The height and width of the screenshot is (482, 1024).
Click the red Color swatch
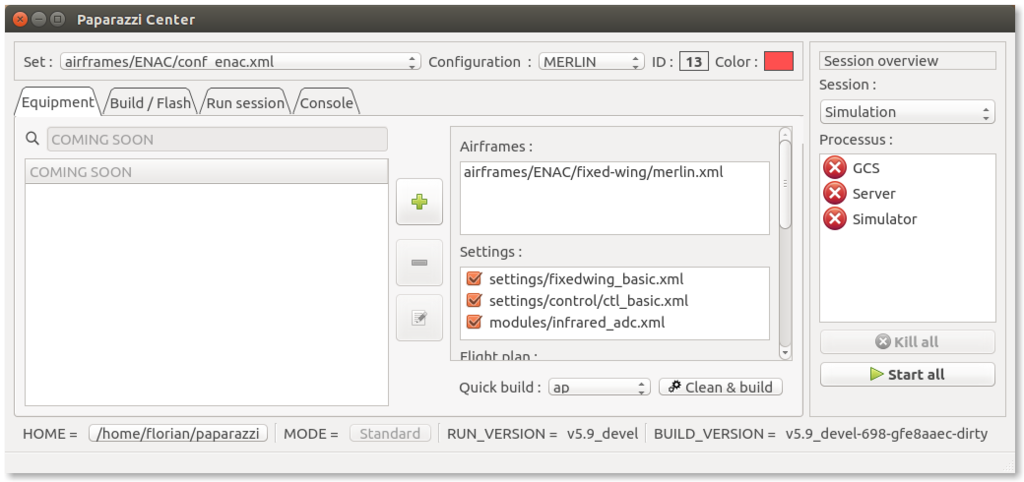tap(778, 62)
